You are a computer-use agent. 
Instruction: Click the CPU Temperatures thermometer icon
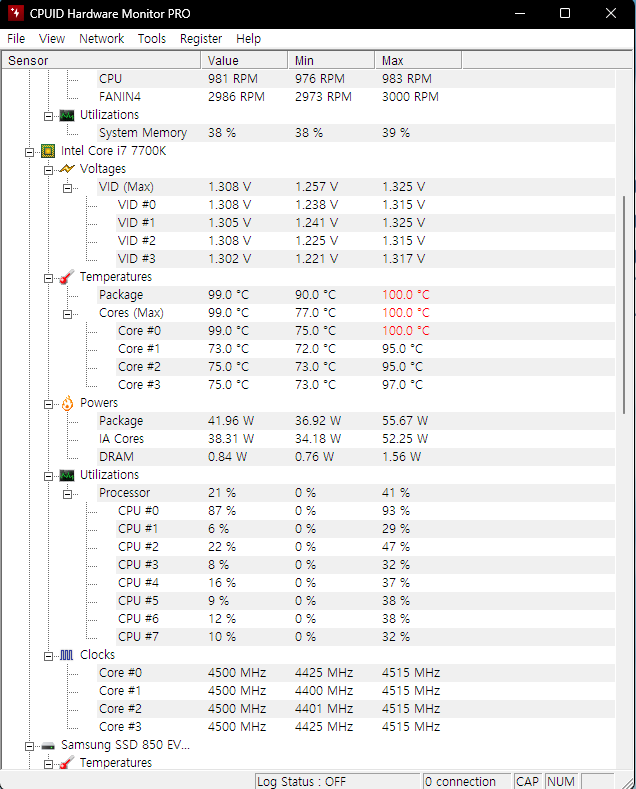[67, 277]
